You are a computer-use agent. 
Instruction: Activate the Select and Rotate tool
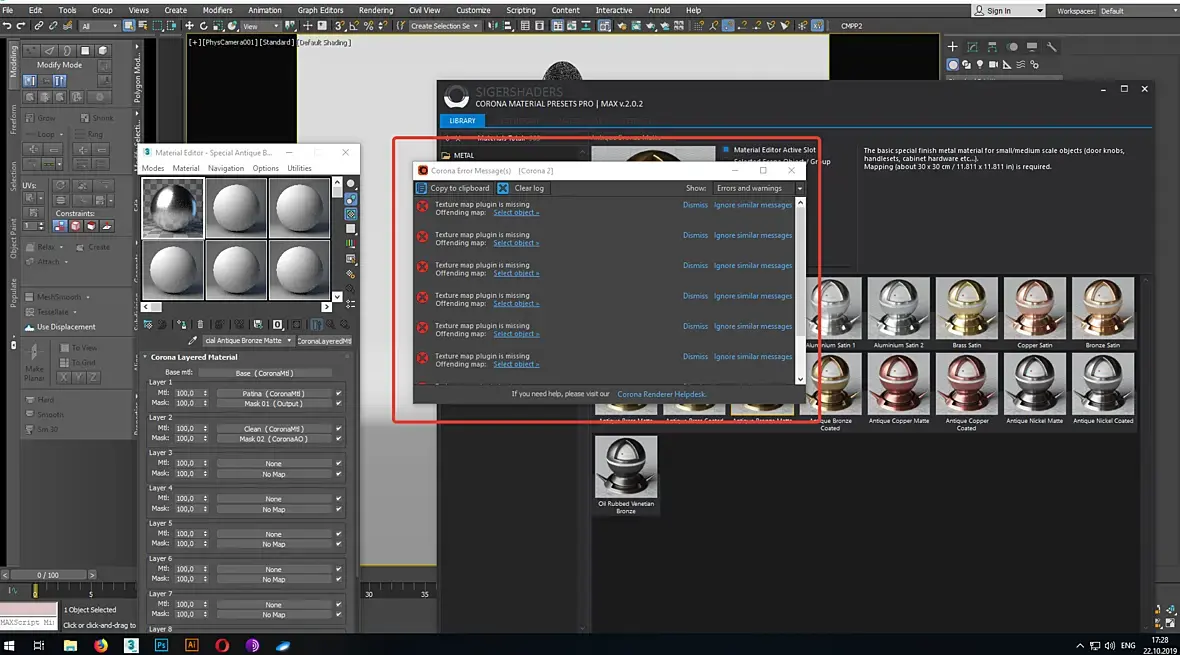pyautogui.click(x=204, y=26)
